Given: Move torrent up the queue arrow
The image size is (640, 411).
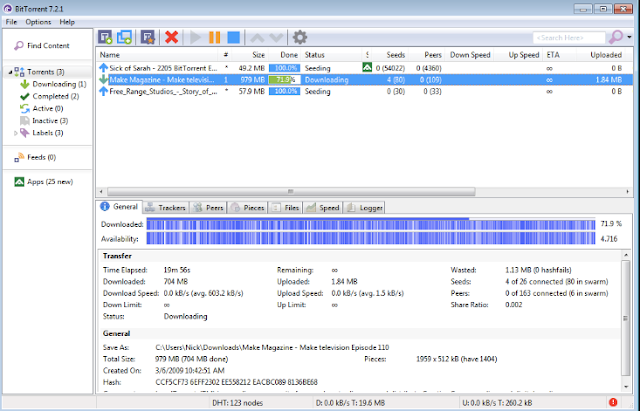Looking at the screenshot, I should point(257,38).
